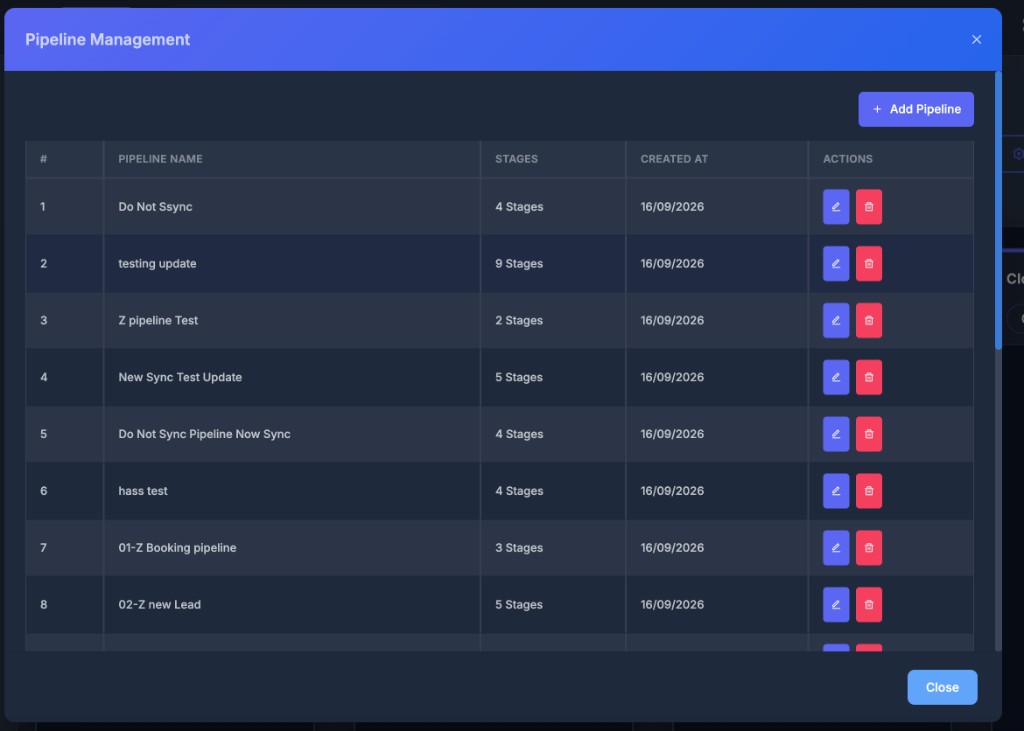Edit the testing update pipeline
Image resolution: width=1024 pixels, height=731 pixels.
click(x=836, y=263)
